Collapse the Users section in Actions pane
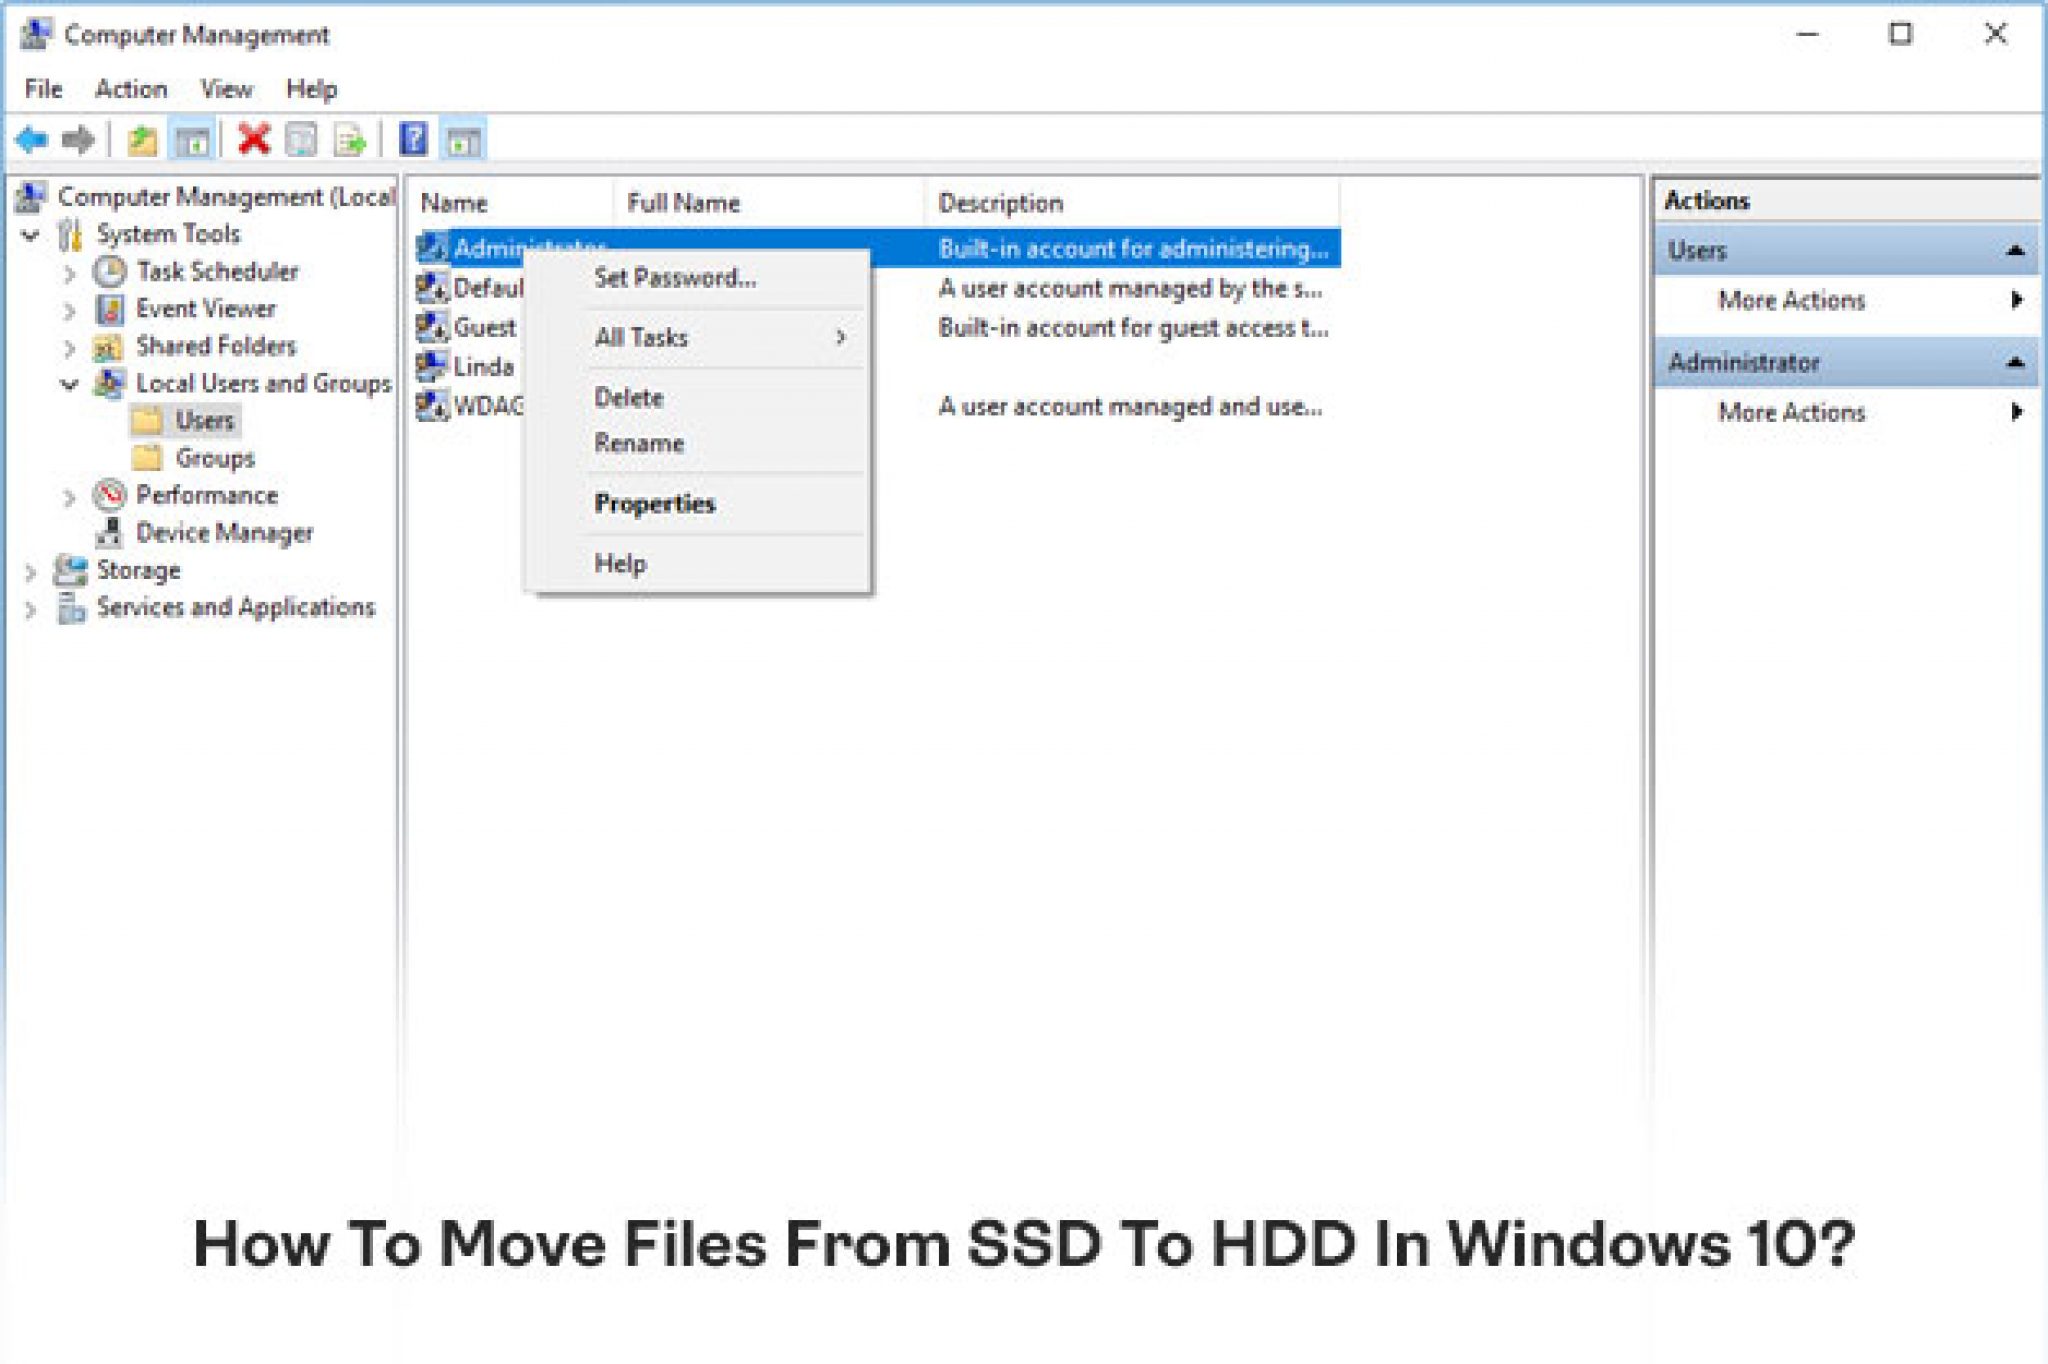The height and width of the screenshot is (1364, 2048). point(2015,250)
